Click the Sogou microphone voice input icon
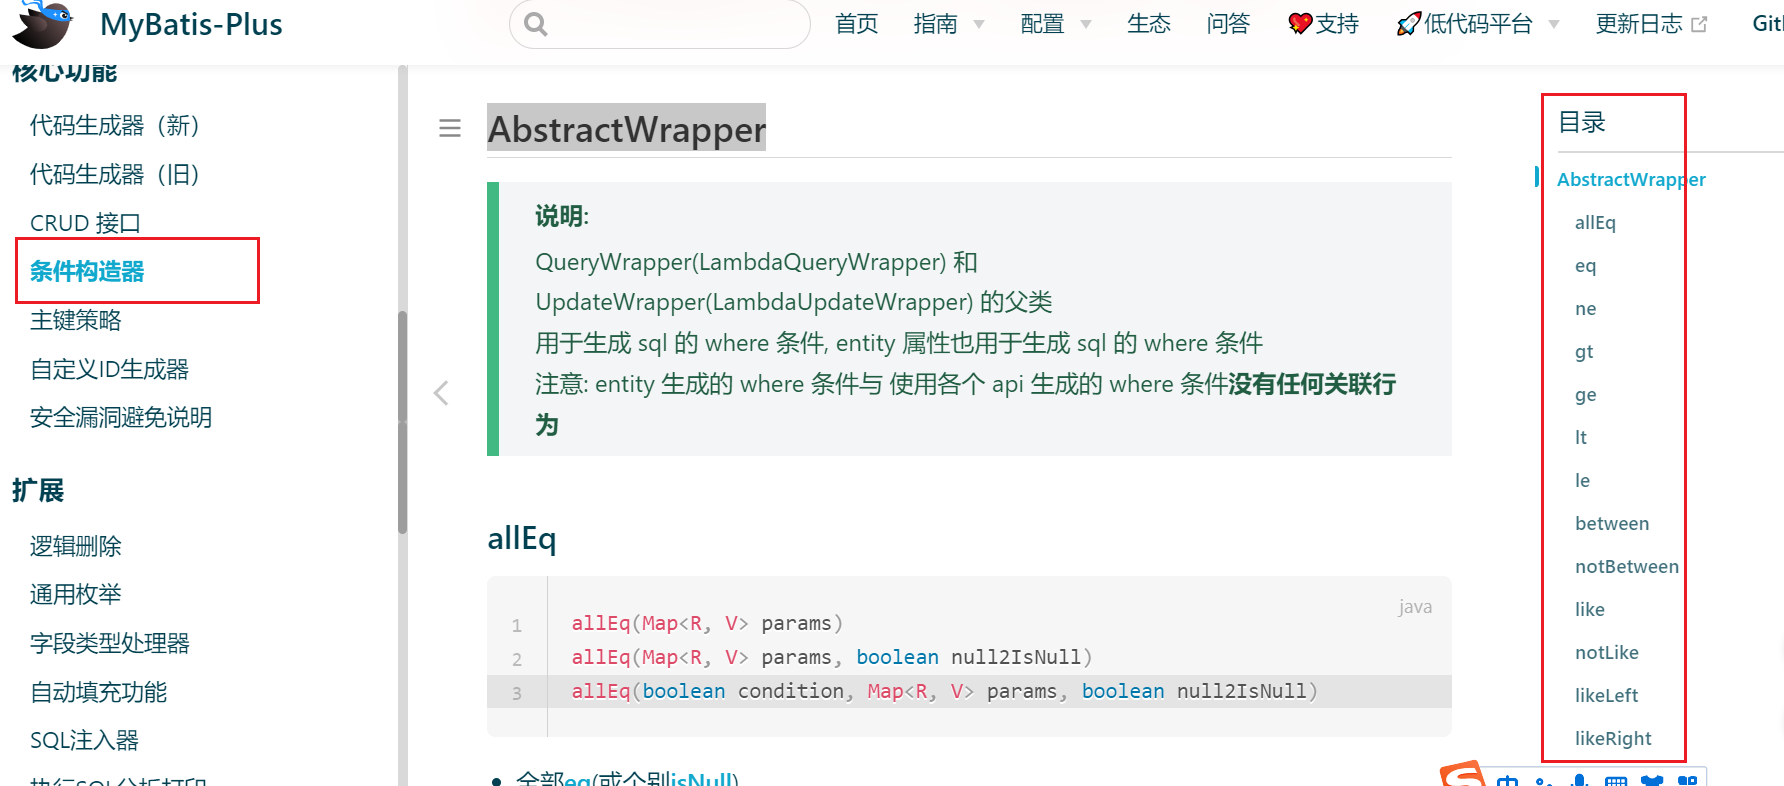 point(1580,780)
